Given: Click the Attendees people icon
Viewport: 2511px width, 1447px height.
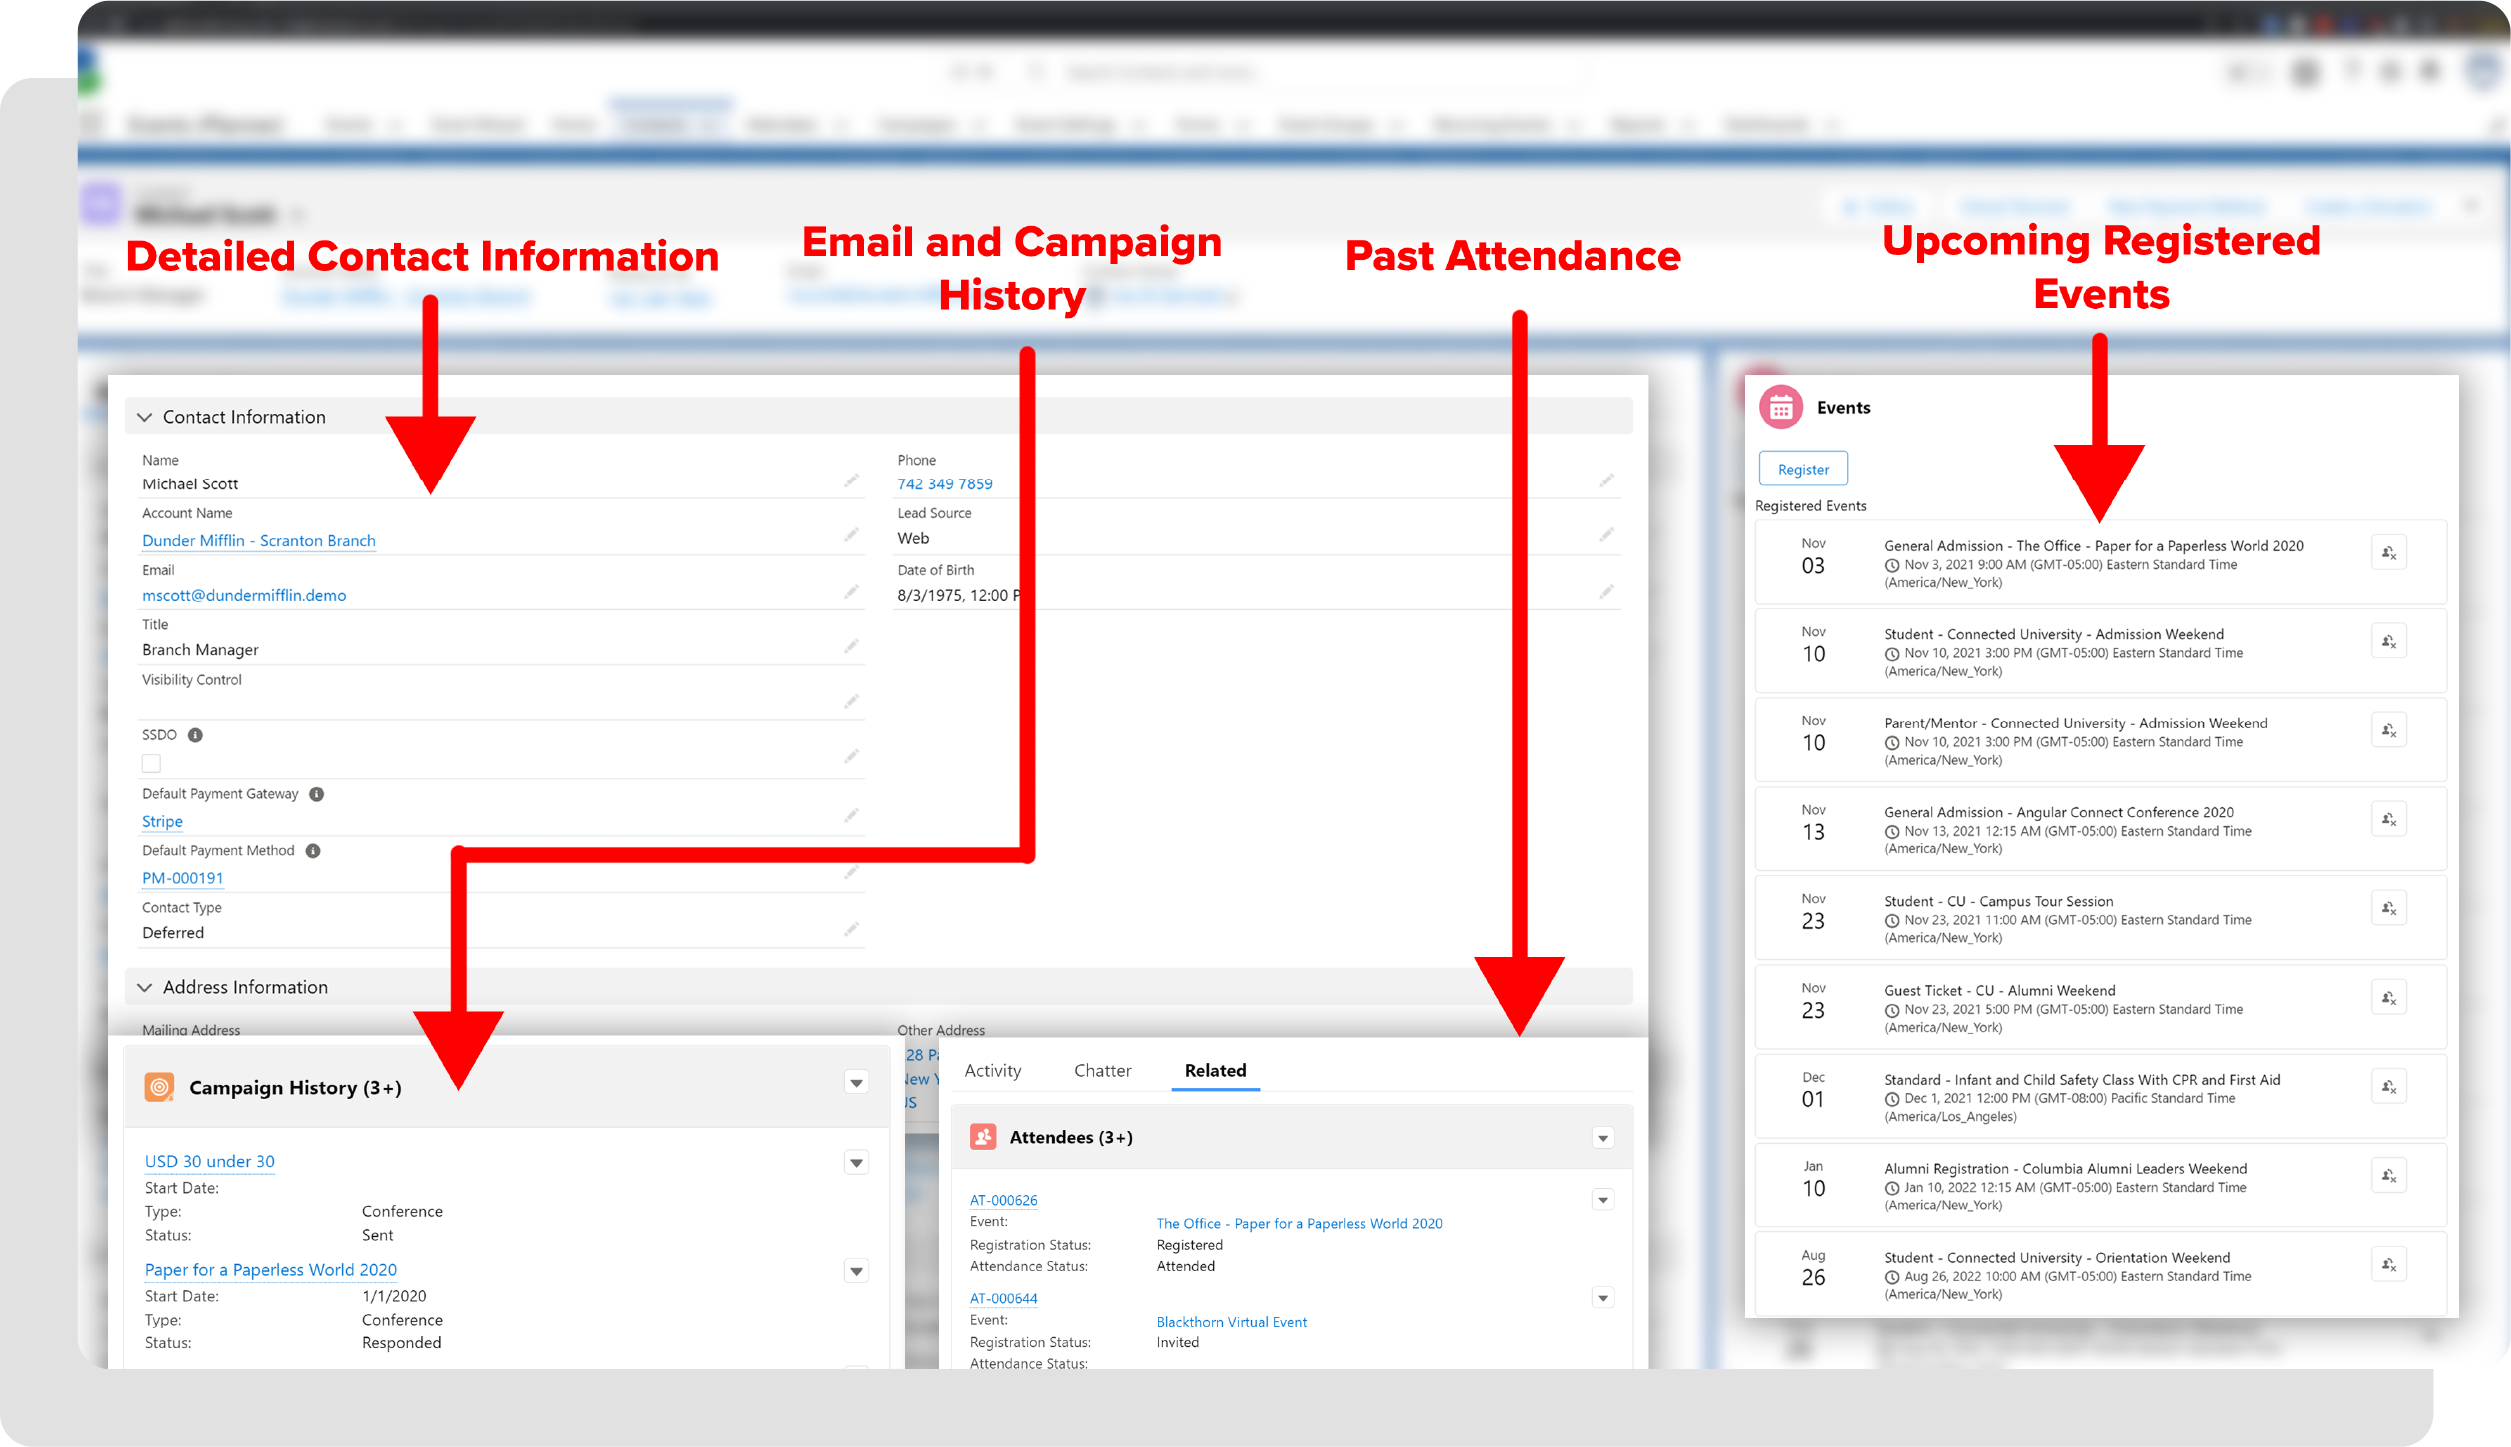Looking at the screenshot, I should (983, 1137).
